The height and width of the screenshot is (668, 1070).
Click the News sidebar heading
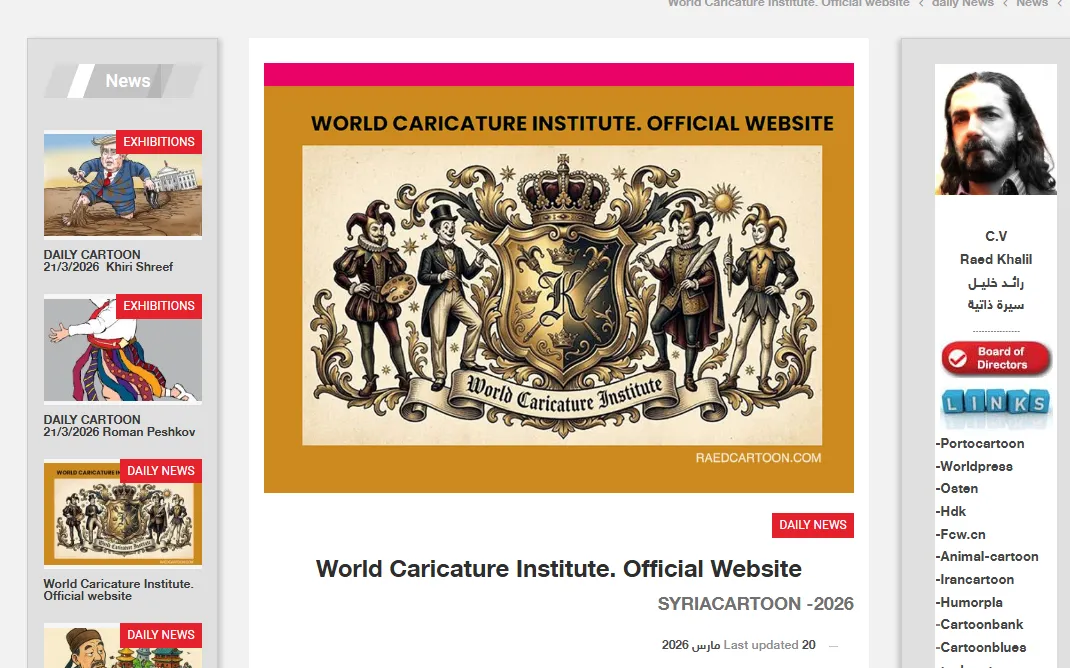127,81
